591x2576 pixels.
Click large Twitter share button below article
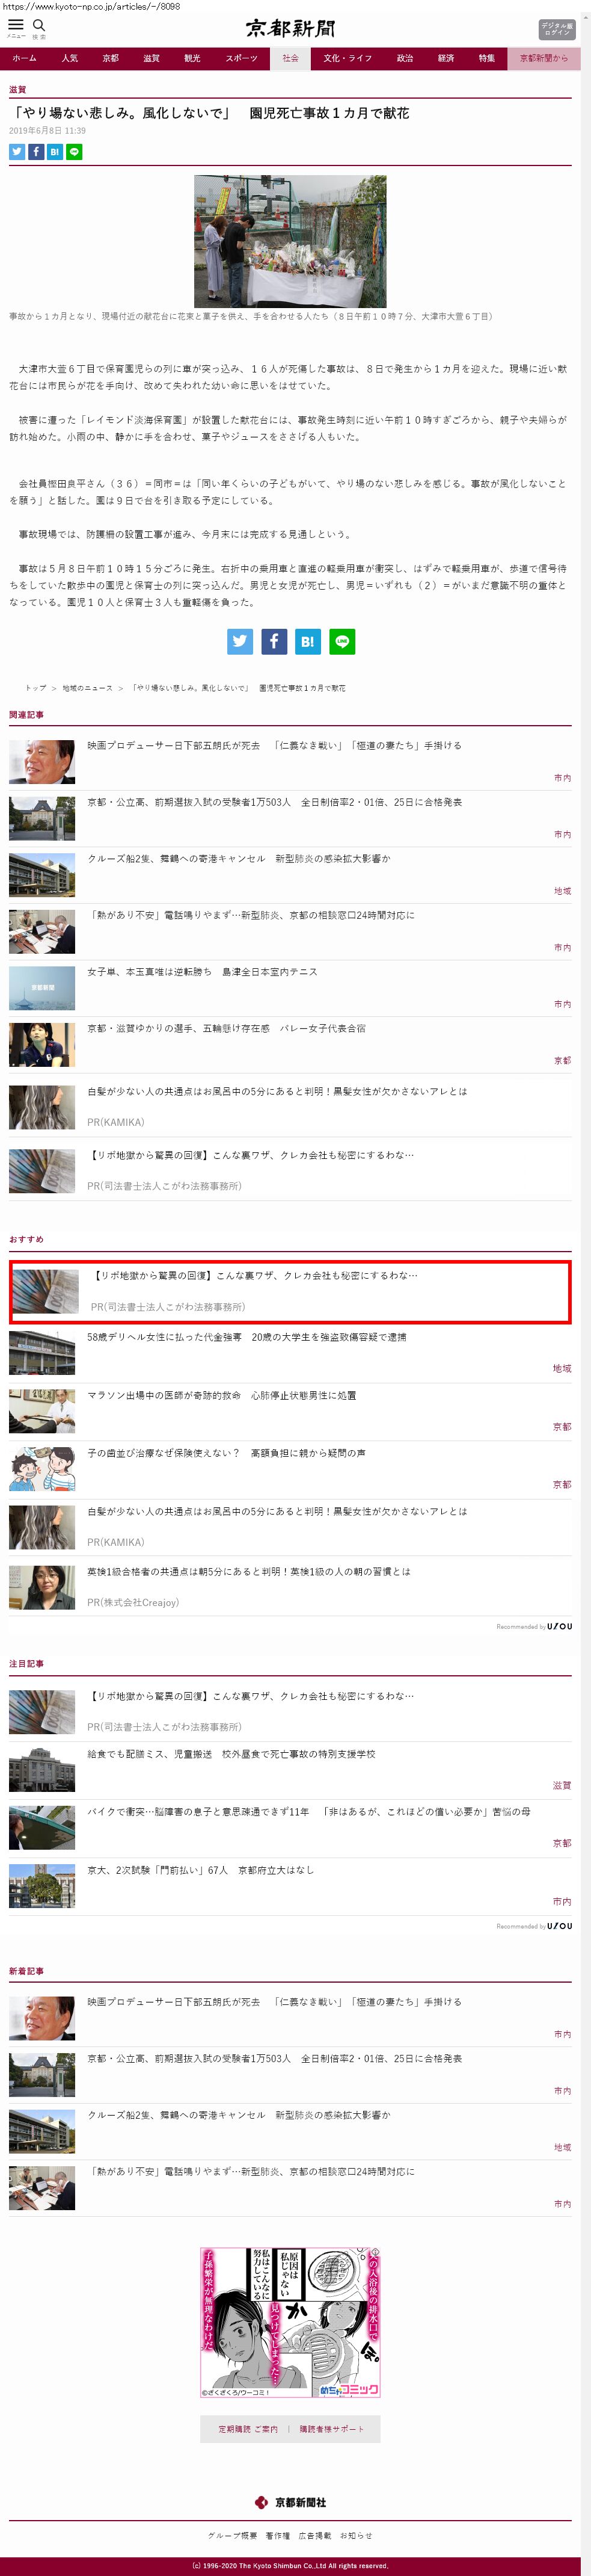[240, 642]
